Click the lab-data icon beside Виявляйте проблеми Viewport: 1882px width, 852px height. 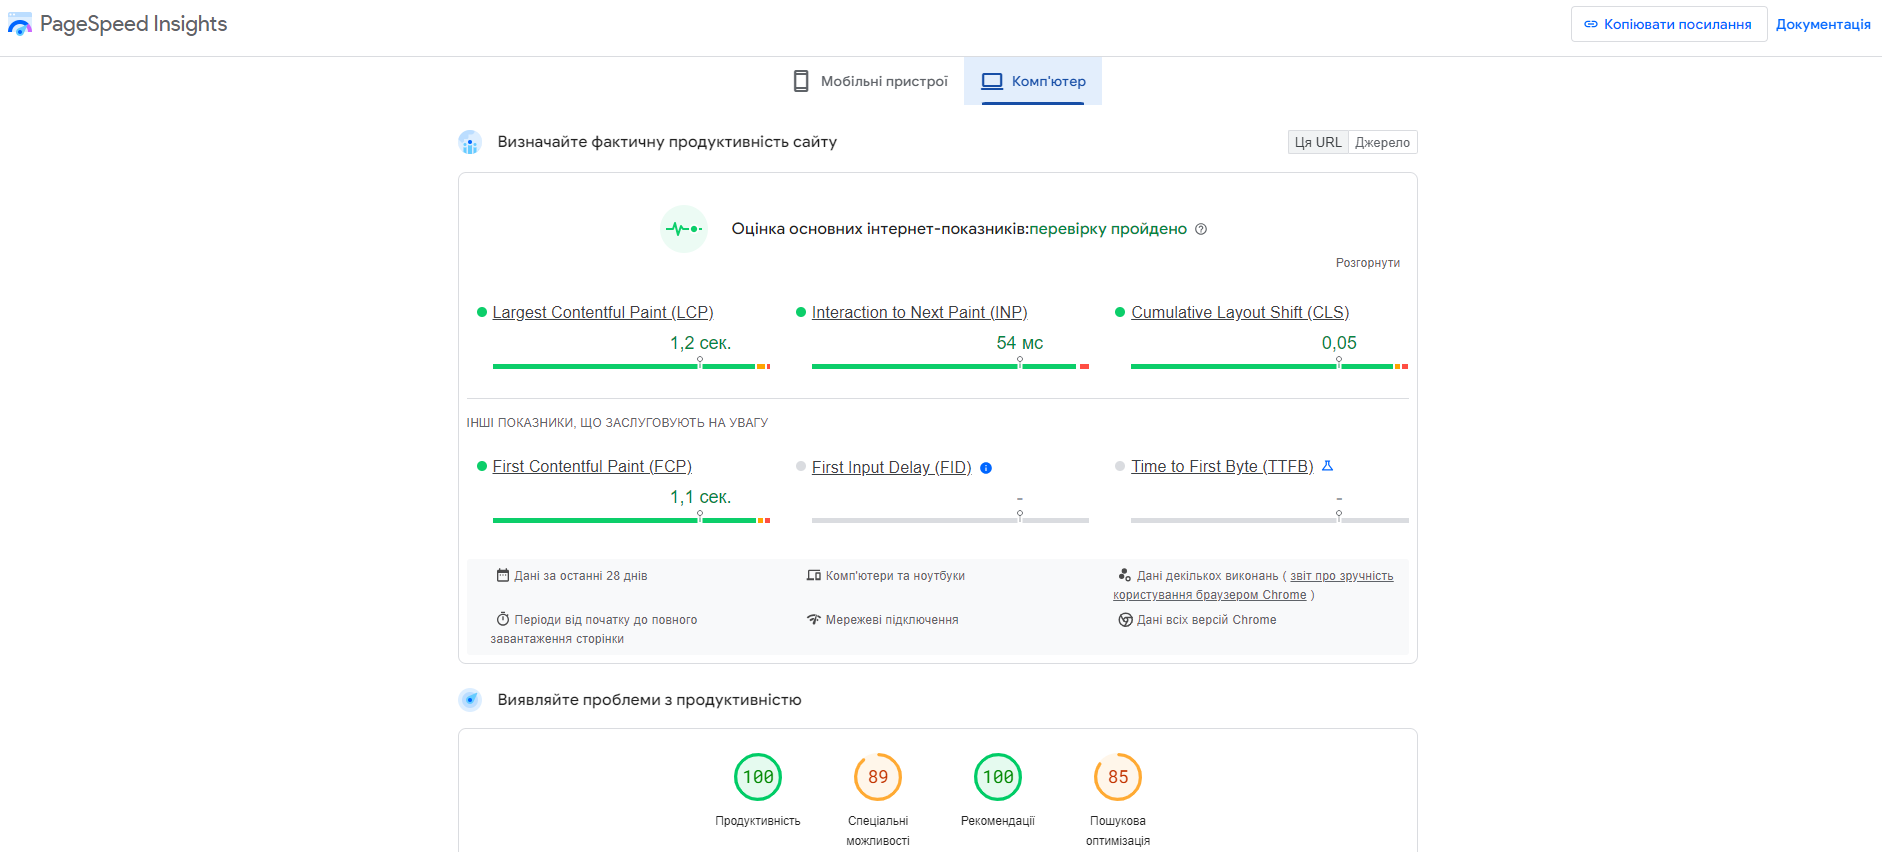(x=470, y=700)
